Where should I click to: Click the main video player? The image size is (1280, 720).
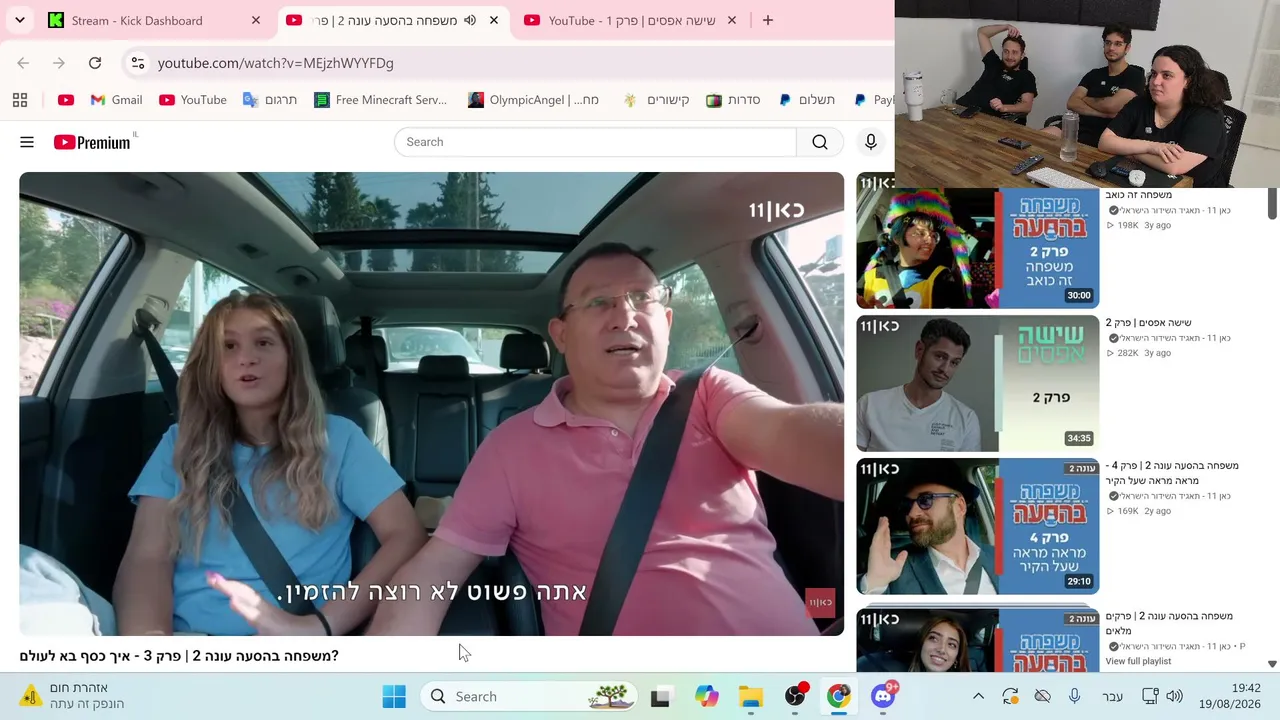[x=431, y=404]
